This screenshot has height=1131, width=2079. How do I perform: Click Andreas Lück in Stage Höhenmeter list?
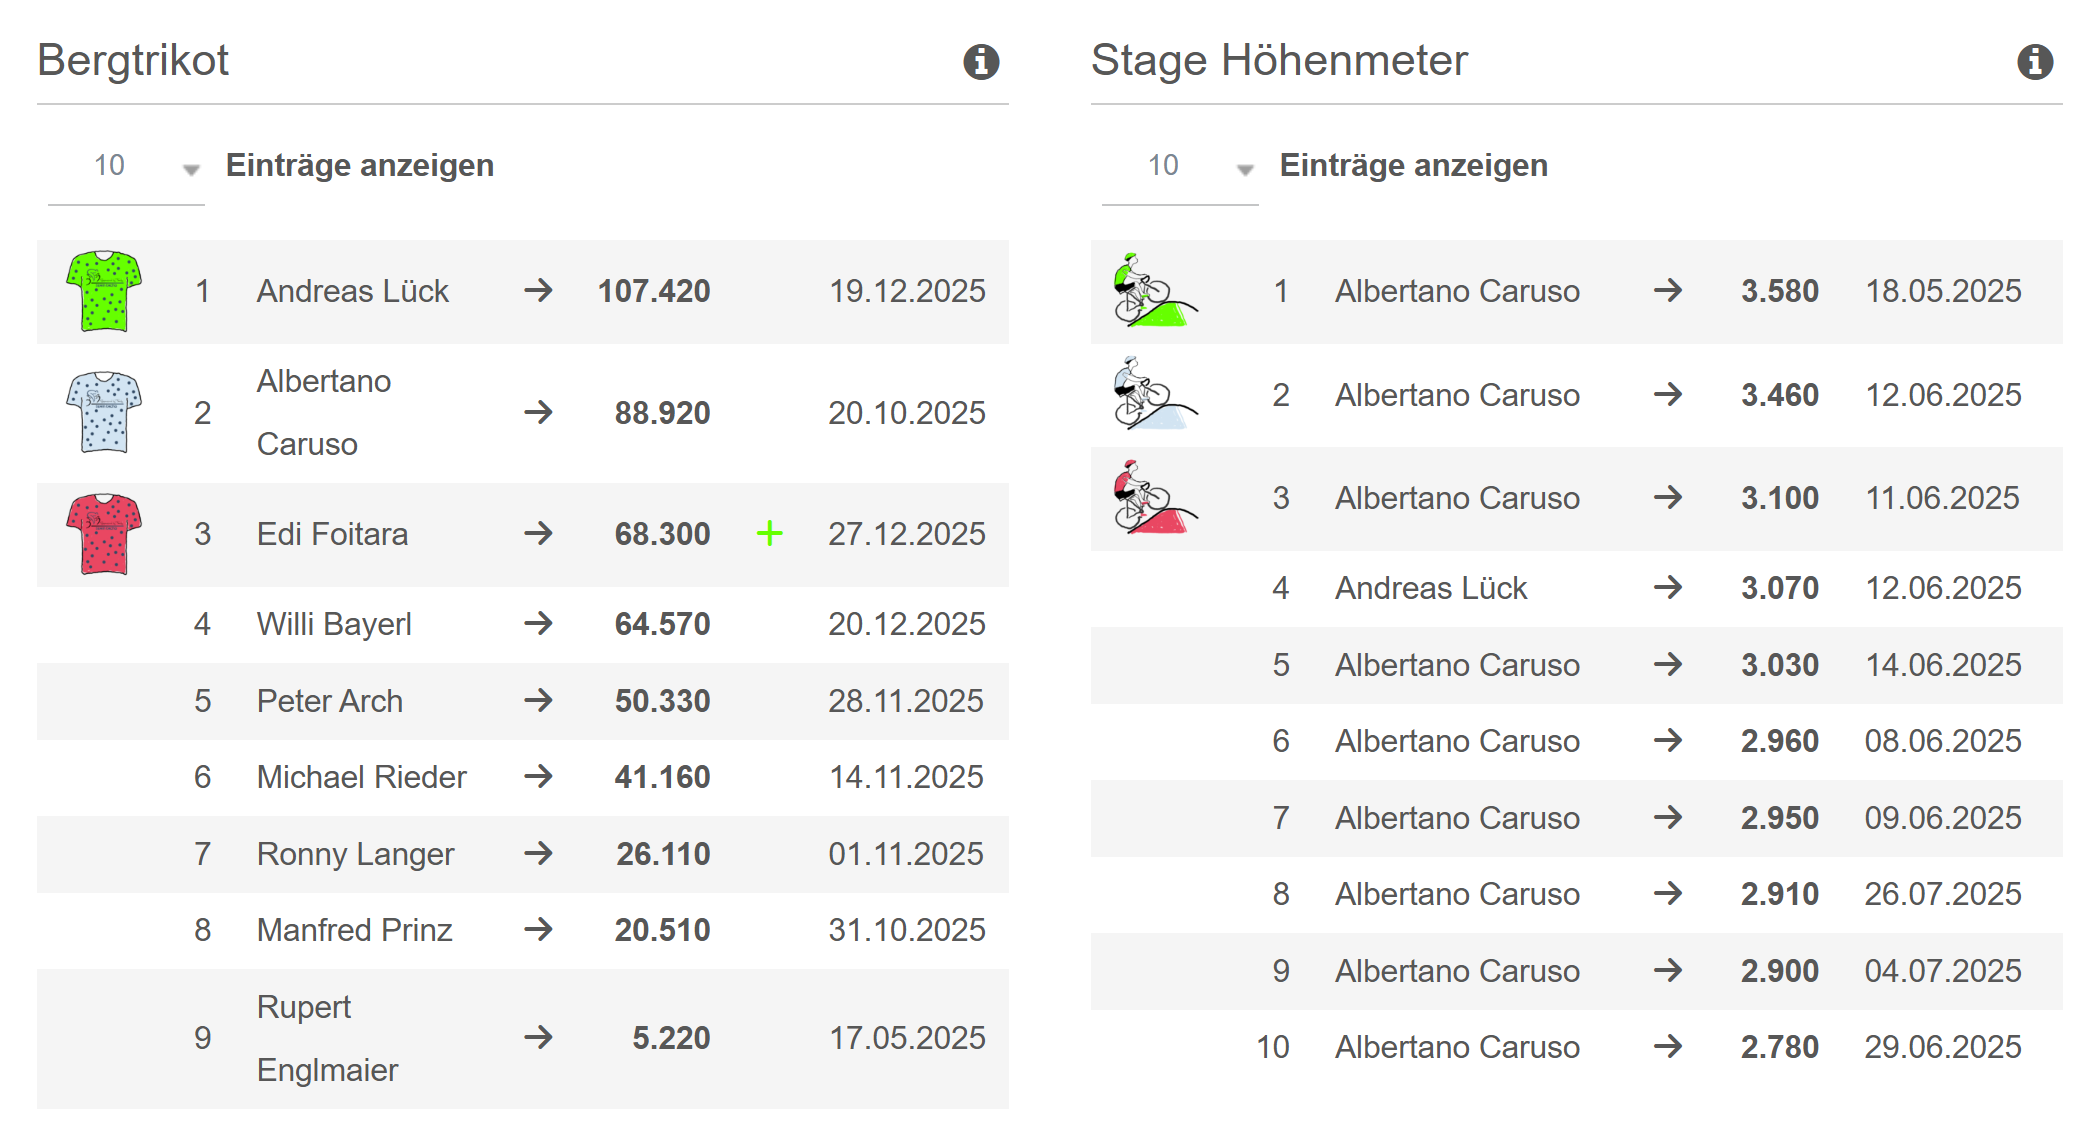[x=1430, y=588]
